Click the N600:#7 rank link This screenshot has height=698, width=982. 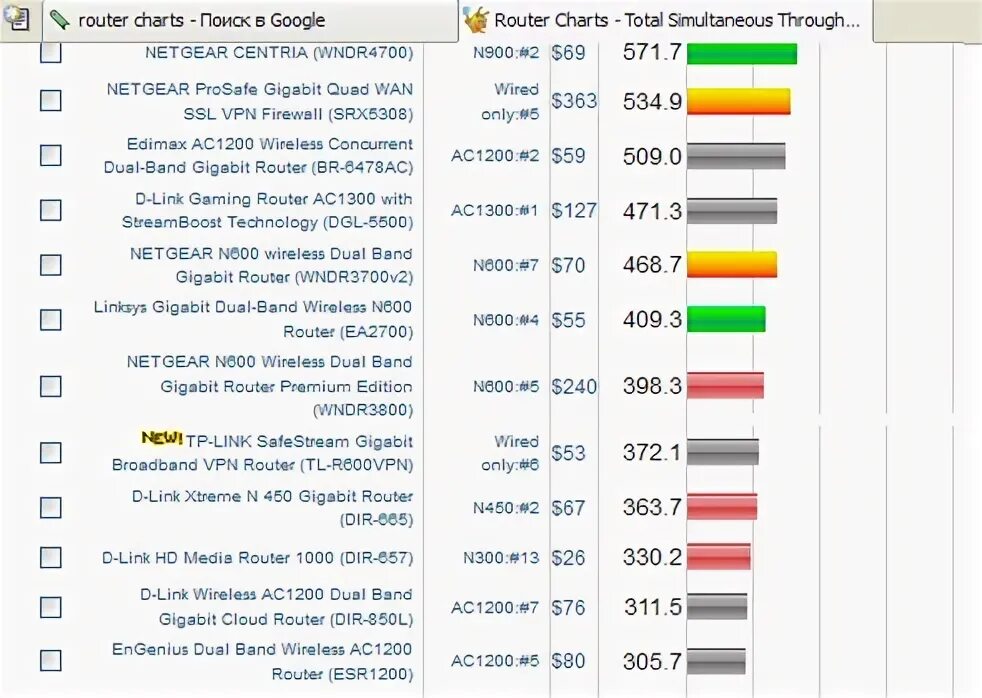506,265
